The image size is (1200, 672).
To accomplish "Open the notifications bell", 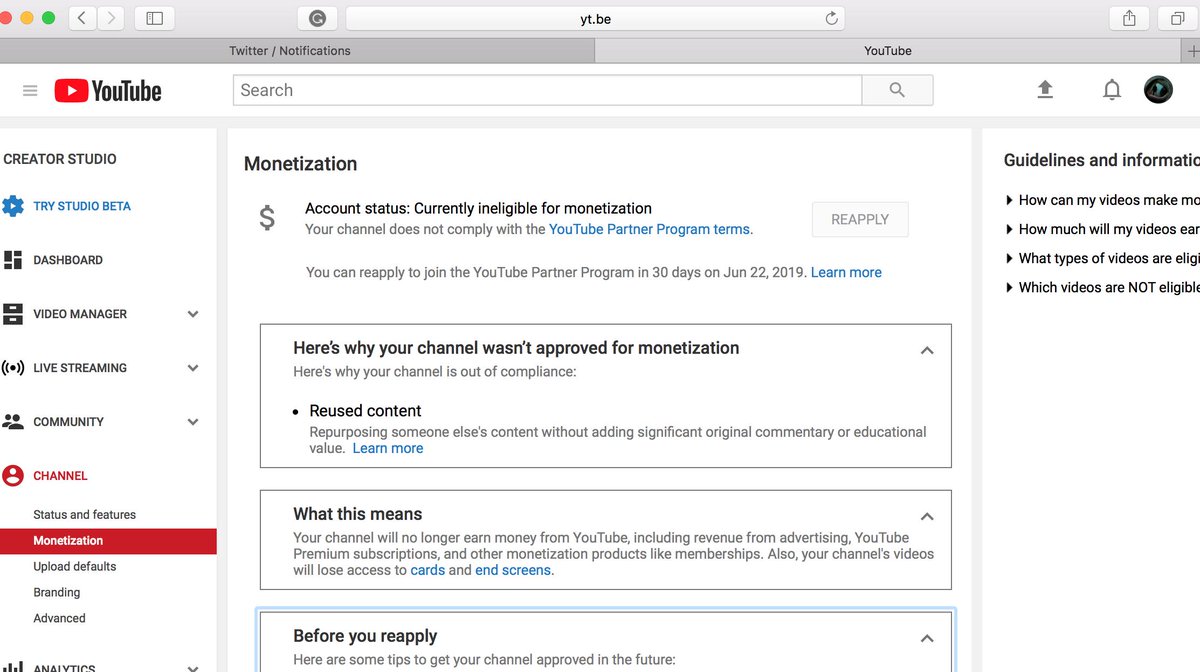I will click(x=1112, y=90).
